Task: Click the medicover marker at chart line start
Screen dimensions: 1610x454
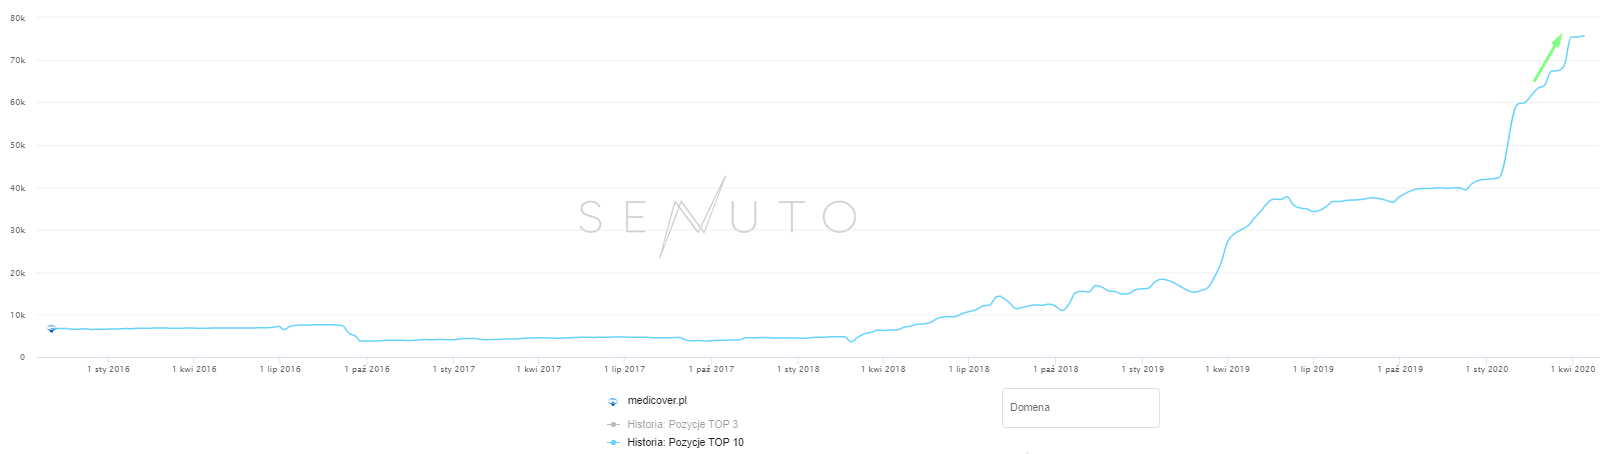Action: [51, 328]
